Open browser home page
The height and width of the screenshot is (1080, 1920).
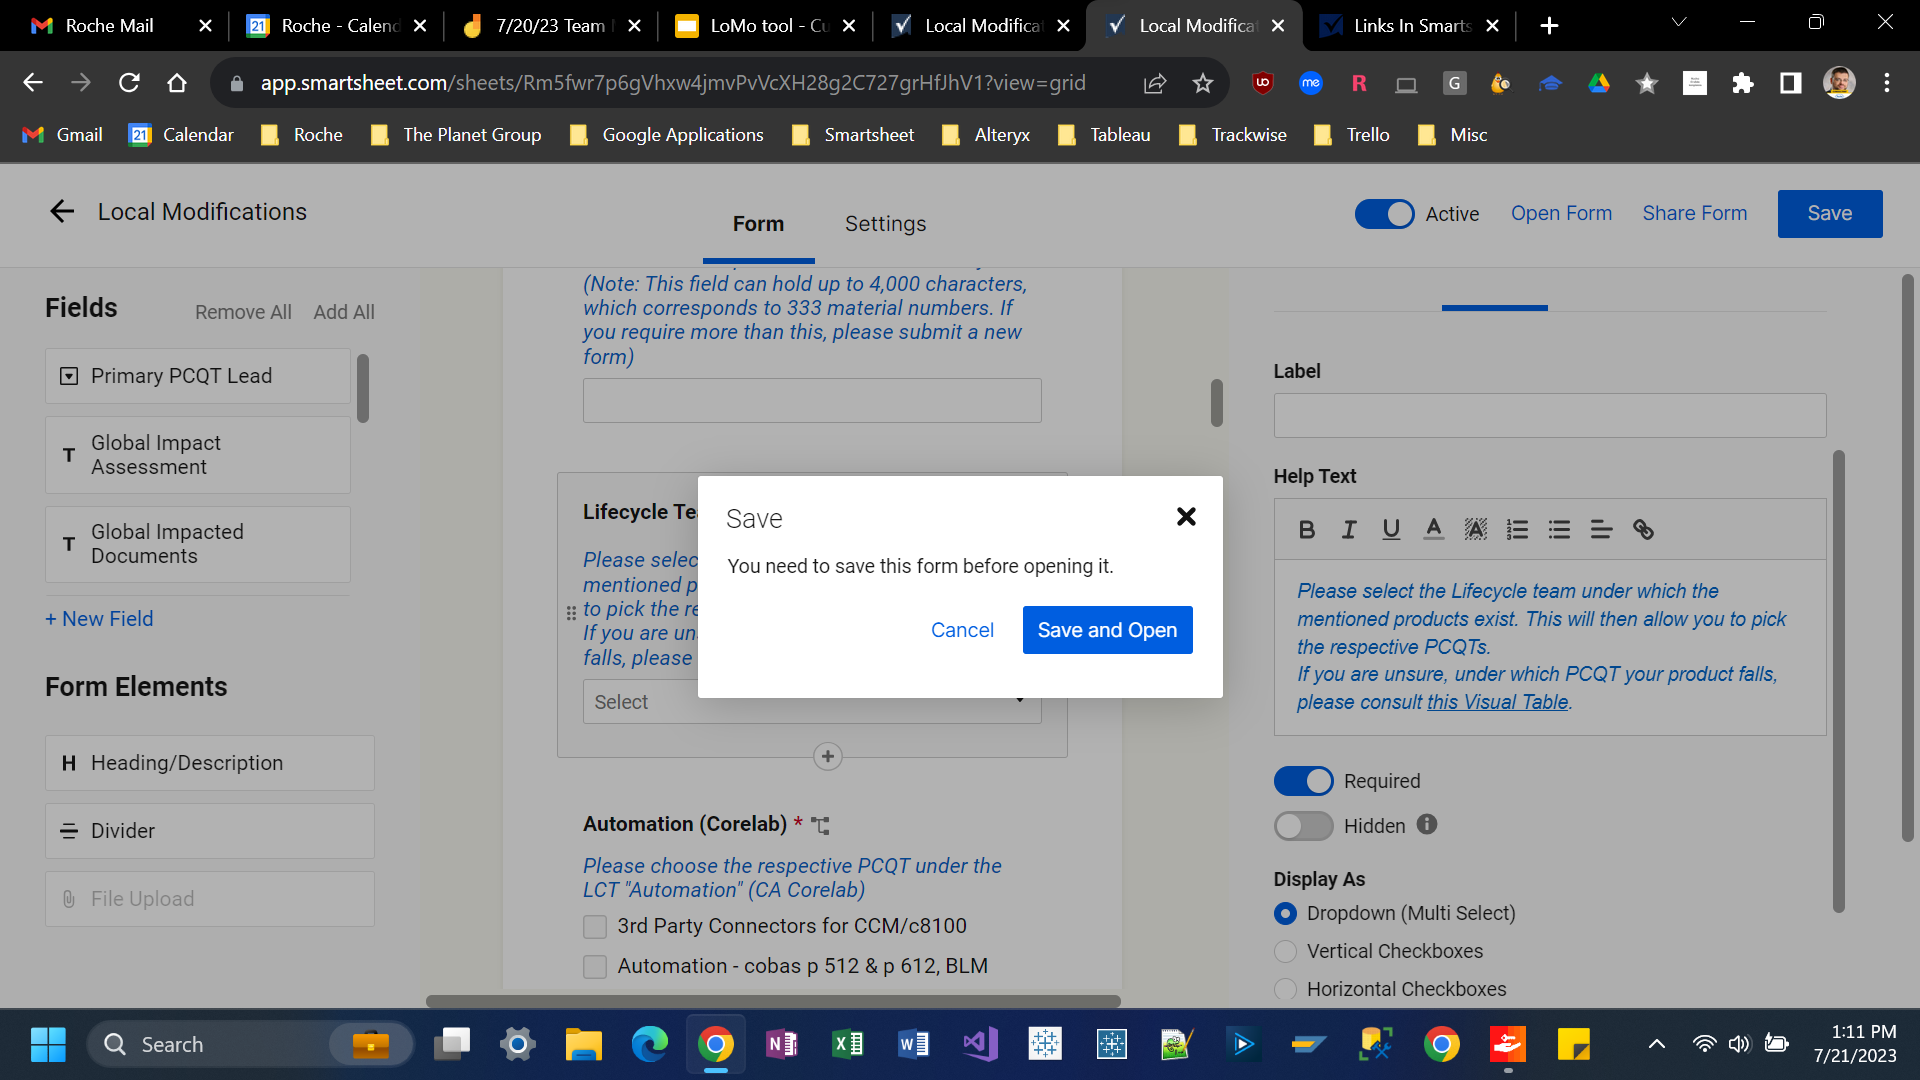click(x=177, y=83)
